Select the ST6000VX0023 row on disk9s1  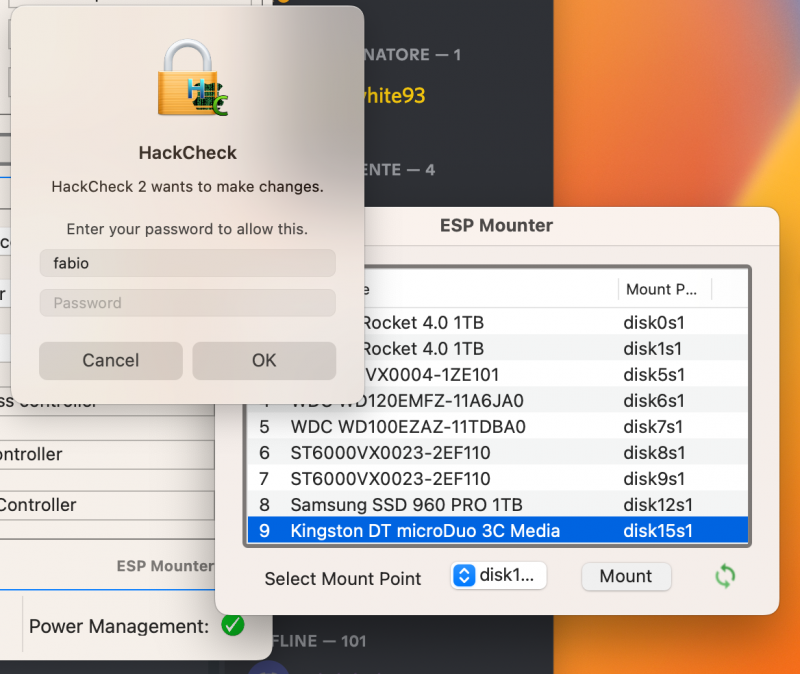tap(497, 479)
